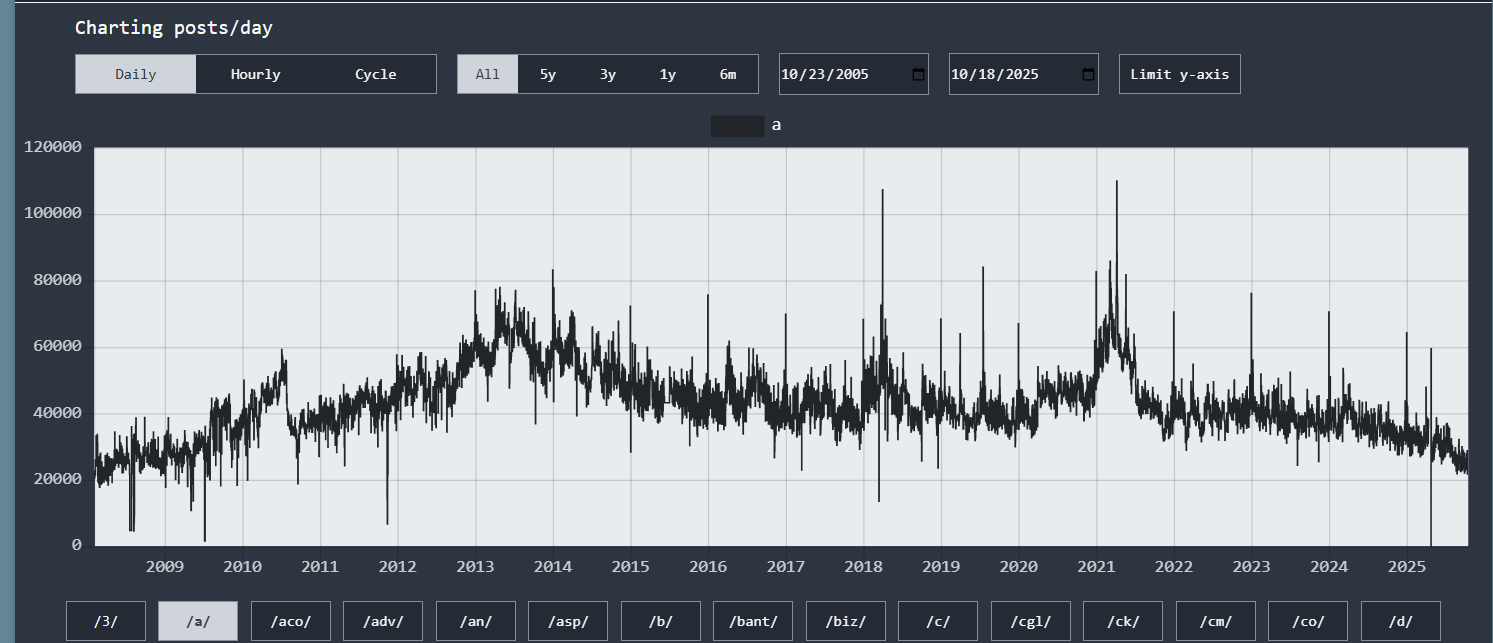
Task: Select the /a/ board
Action: click(198, 621)
